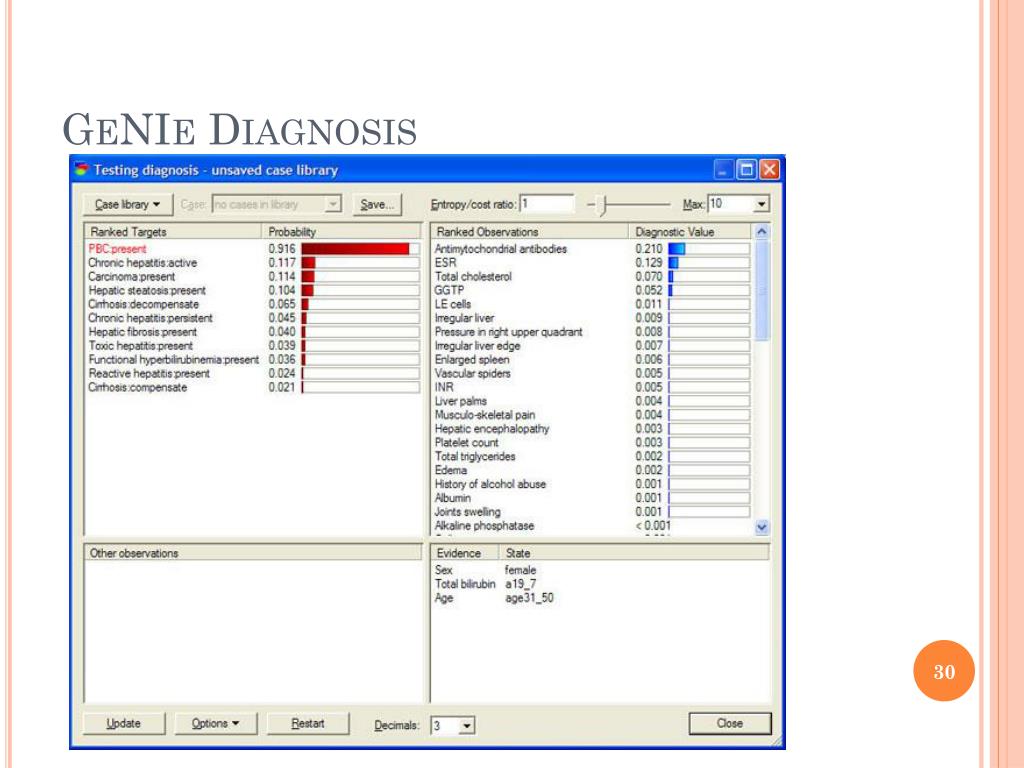The image size is (1024, 768).
Task: Select the INR observation
Action: coord(592,387)
